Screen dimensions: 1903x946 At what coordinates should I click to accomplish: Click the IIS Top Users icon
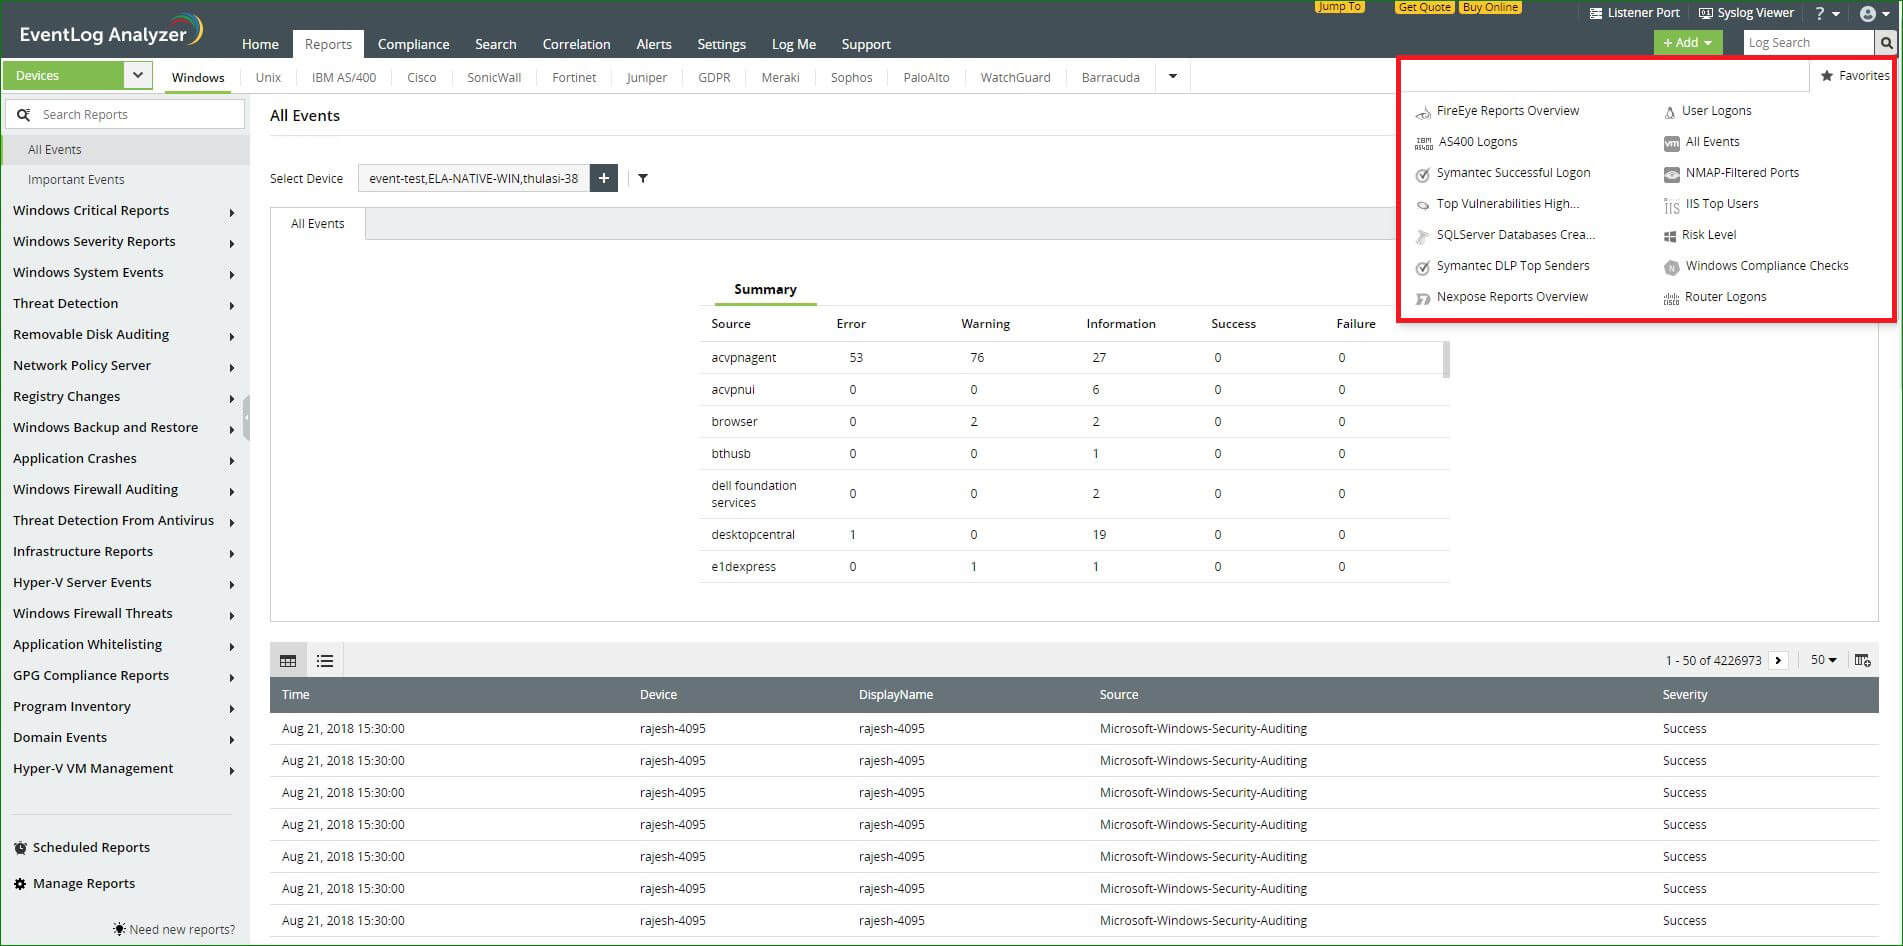[x=1671, y=205]
